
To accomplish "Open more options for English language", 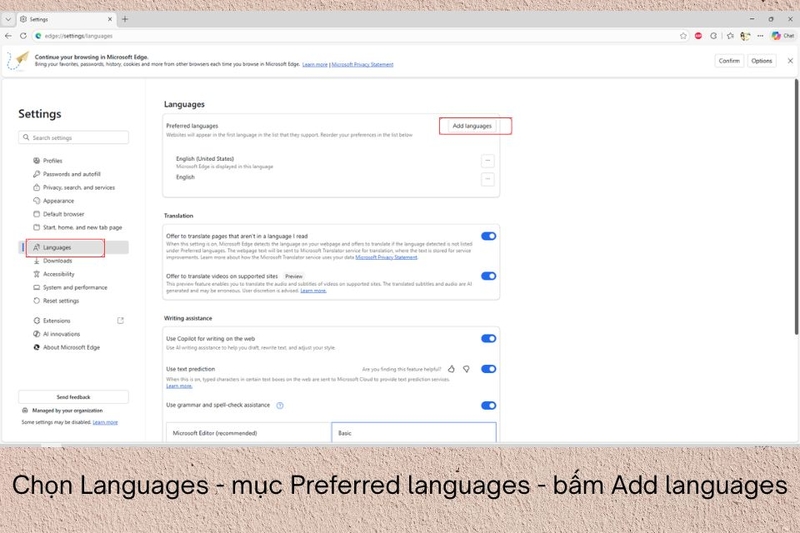I will 488,179.
